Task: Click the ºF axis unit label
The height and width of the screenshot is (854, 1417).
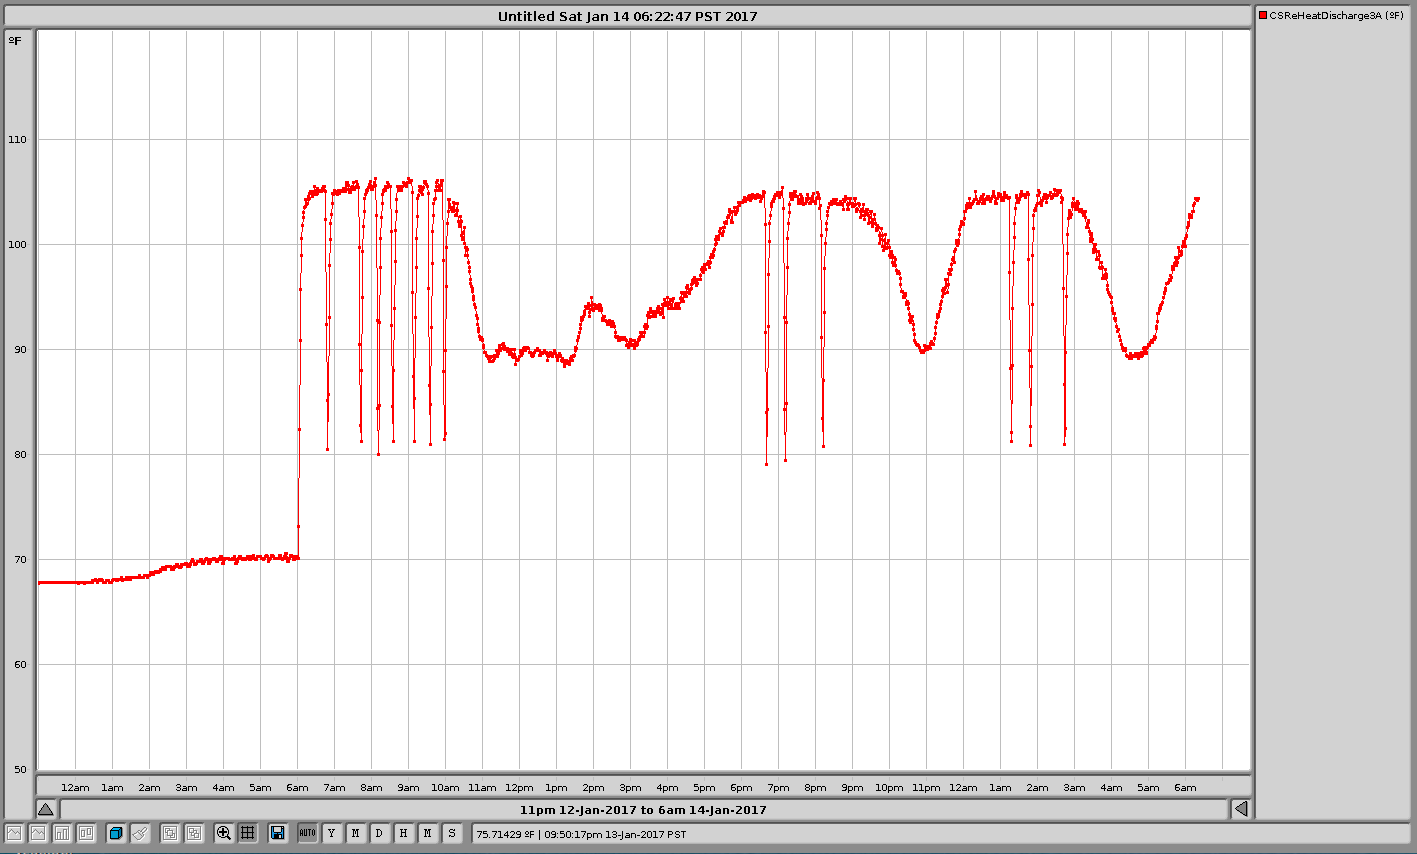Action: [x=15, y=41]
